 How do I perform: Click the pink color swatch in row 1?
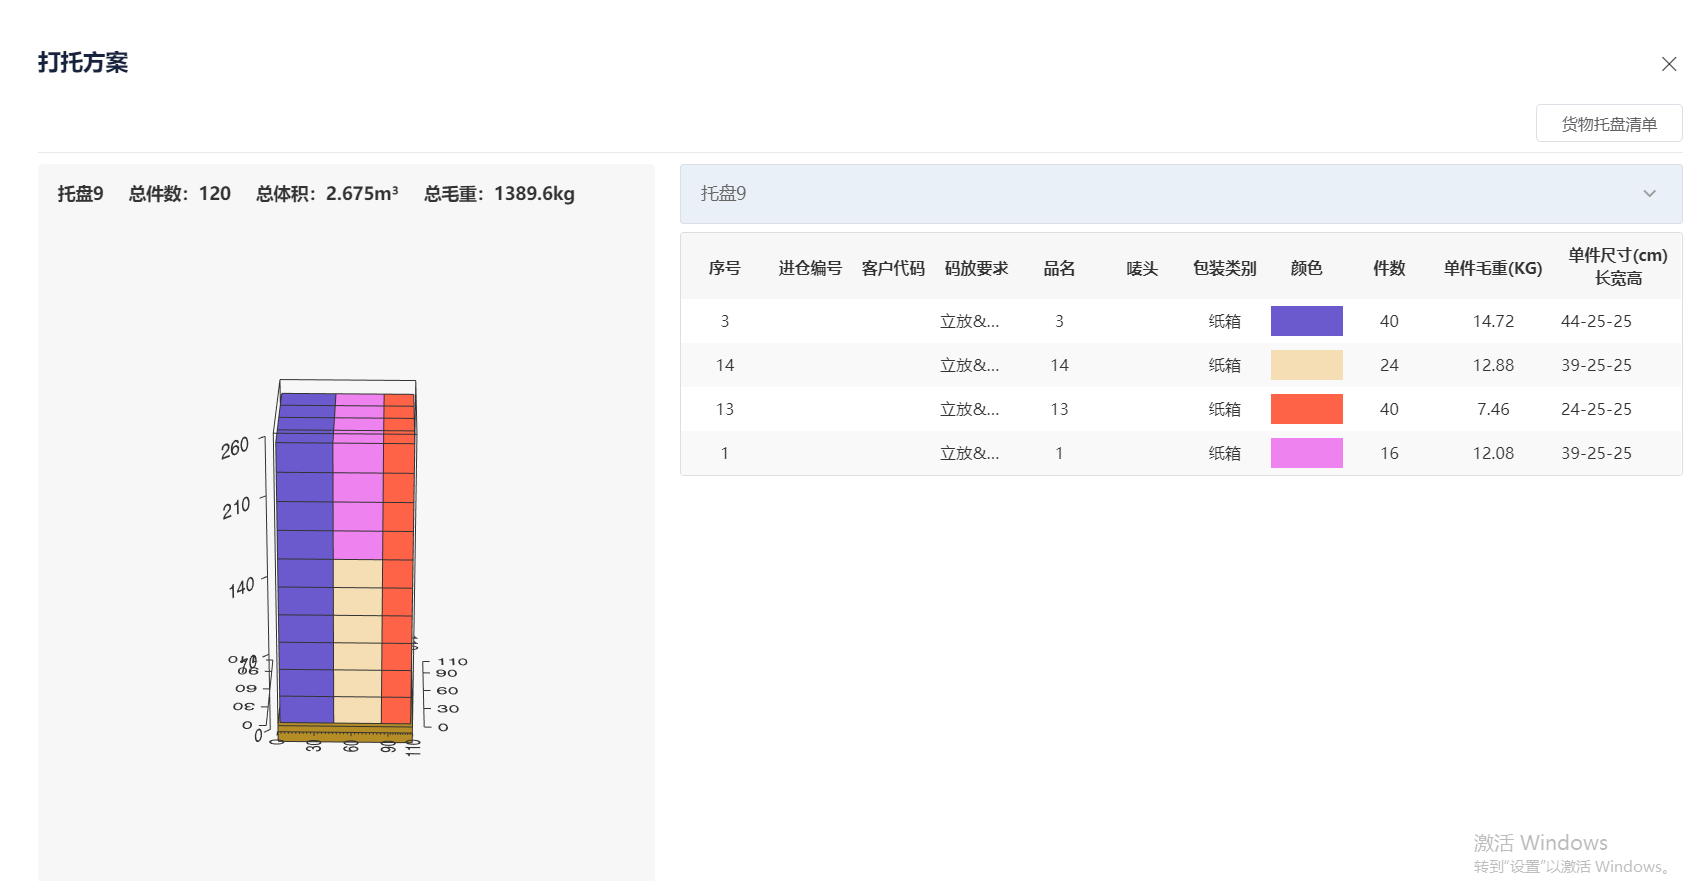[x=1306, y=453]
